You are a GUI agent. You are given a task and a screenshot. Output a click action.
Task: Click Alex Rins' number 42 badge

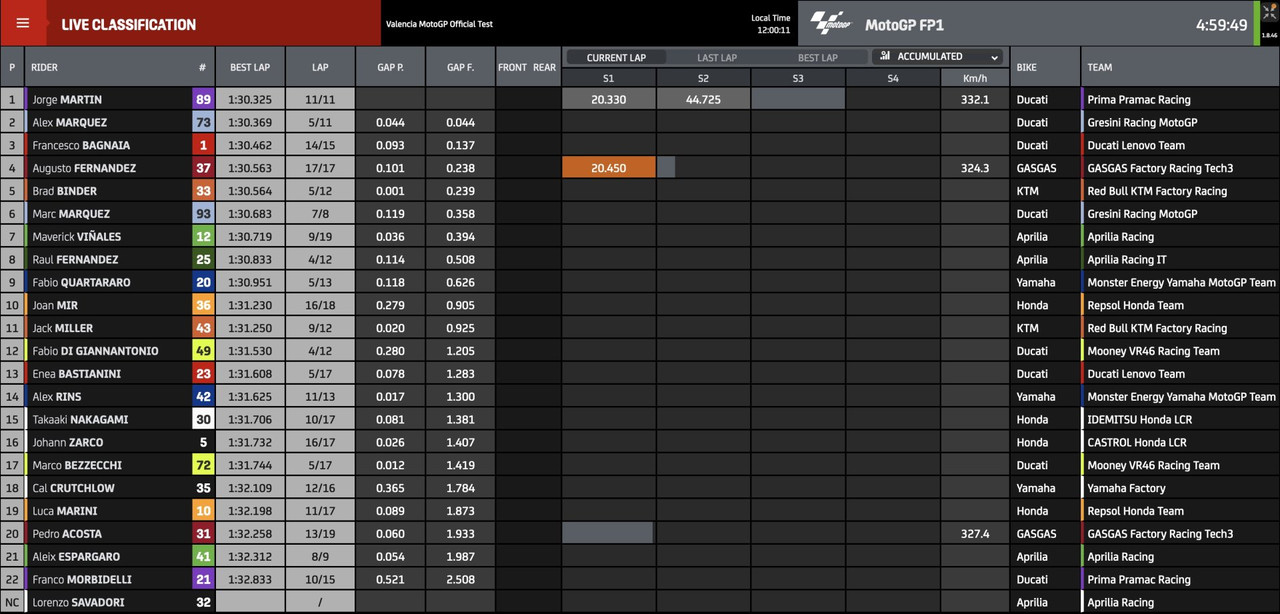tap(203, 396)
